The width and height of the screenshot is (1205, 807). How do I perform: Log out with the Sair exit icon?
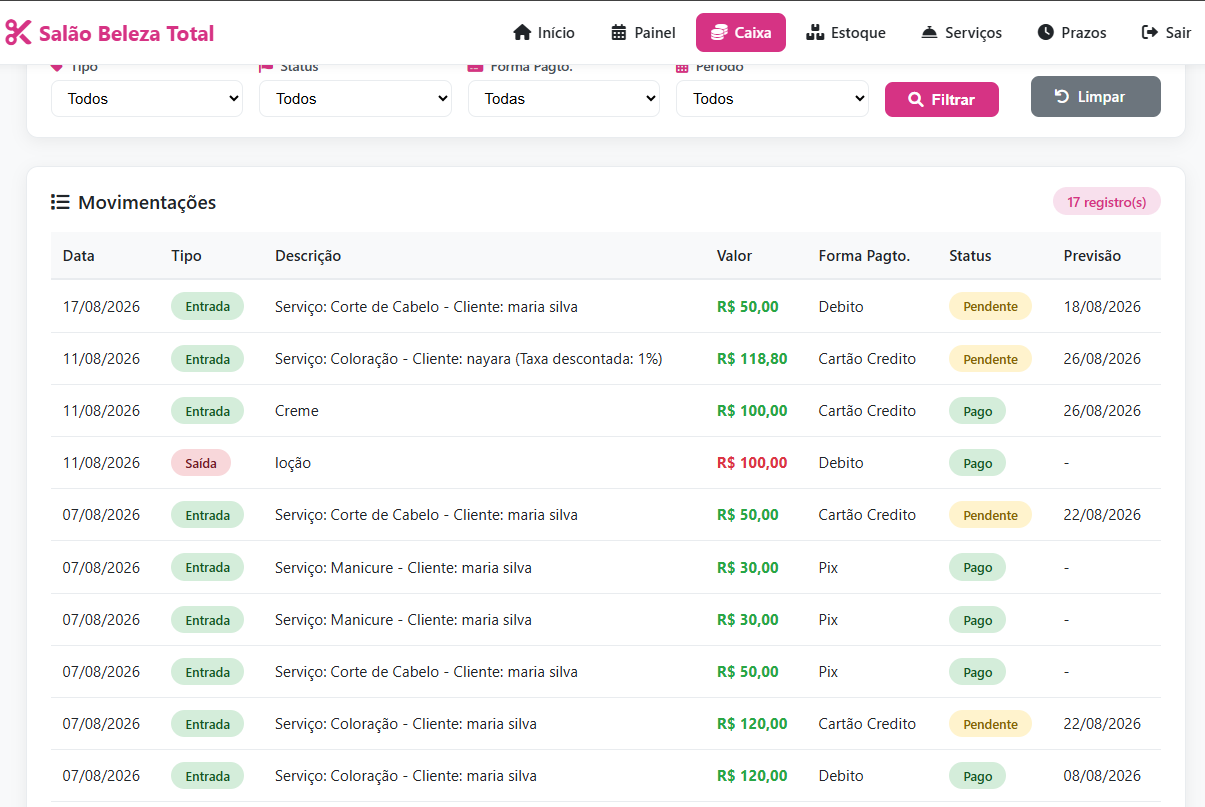point(1150,33)
